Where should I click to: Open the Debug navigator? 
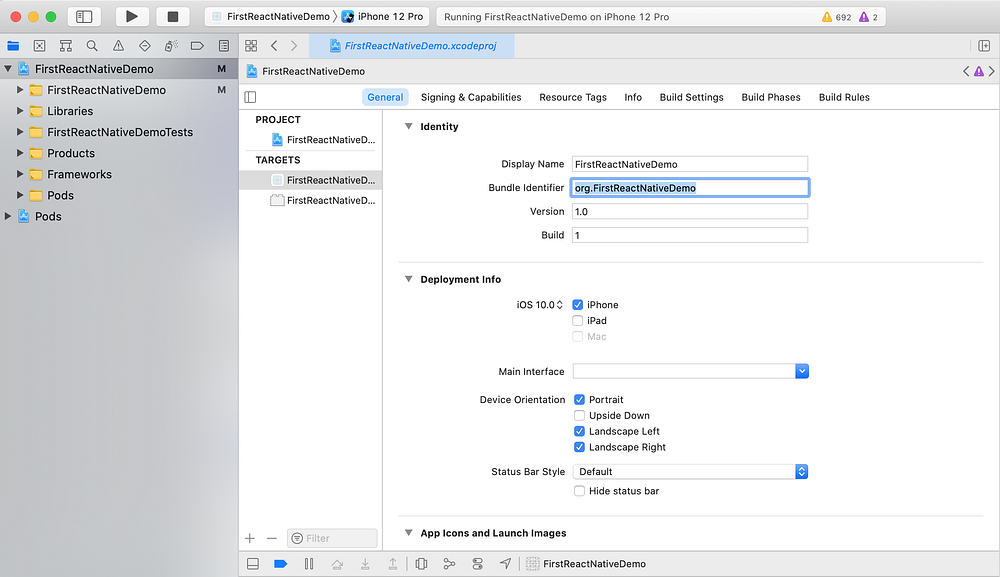171,46
